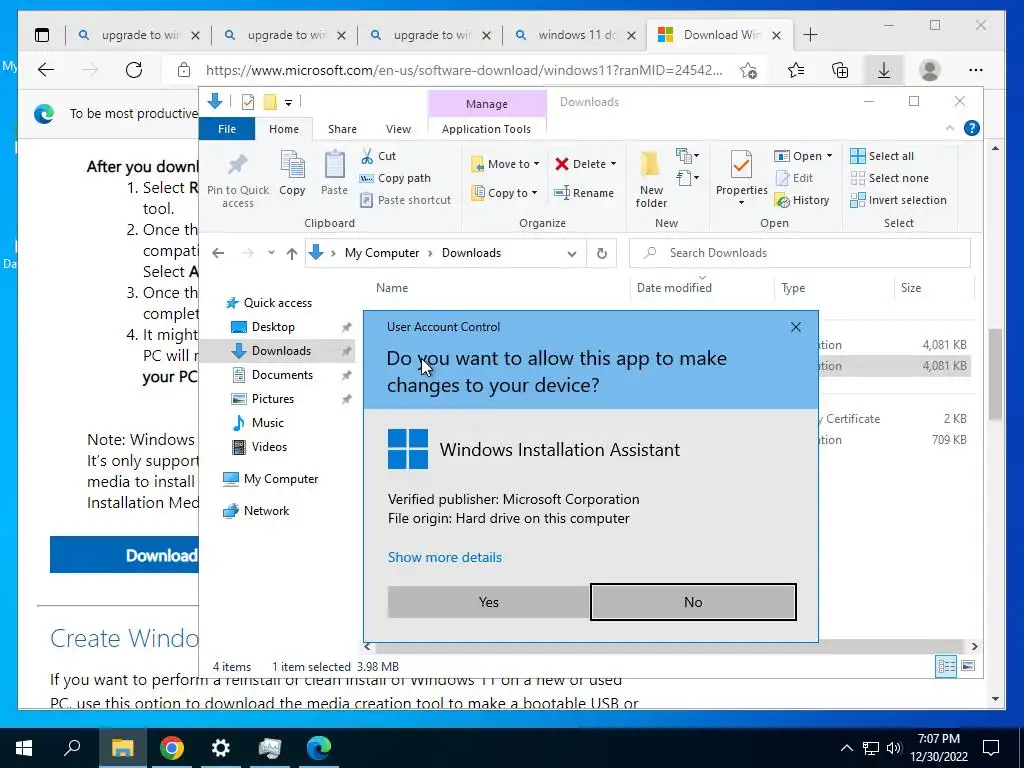Go up one folder level
Image resolution: width=1024 pixels, height=768 pixels.
pyautogui.click(x=291, y=253)
